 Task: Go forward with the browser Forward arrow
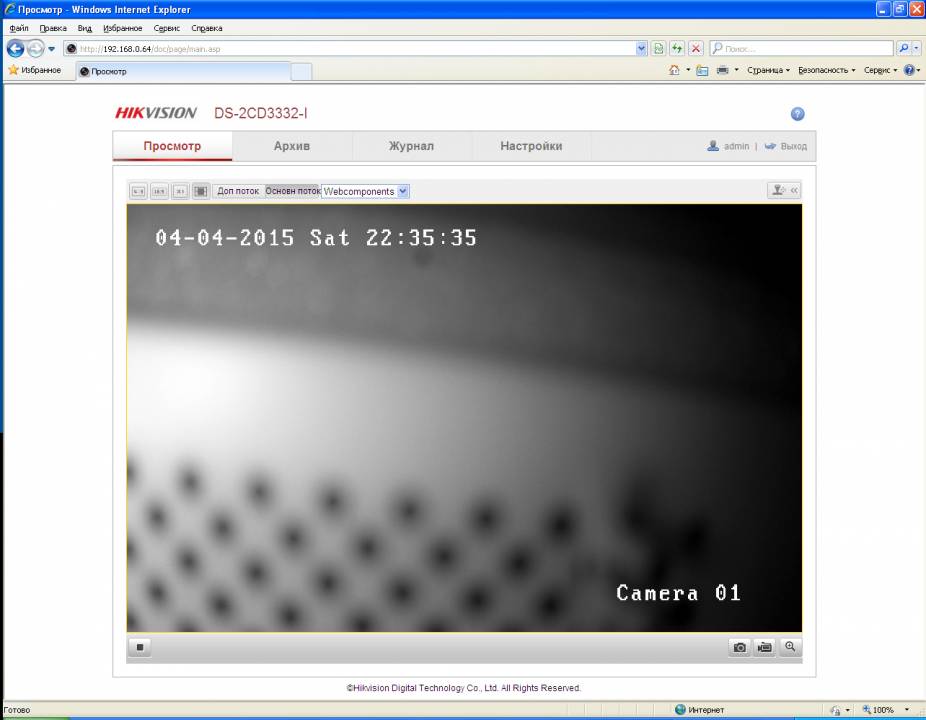point(35,48)
